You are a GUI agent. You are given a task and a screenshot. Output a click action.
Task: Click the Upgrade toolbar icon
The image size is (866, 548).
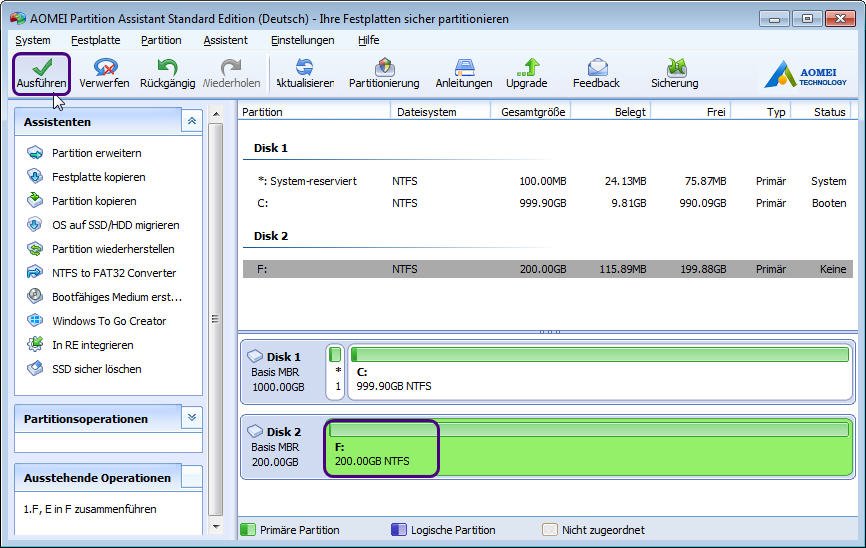(529, 67)
